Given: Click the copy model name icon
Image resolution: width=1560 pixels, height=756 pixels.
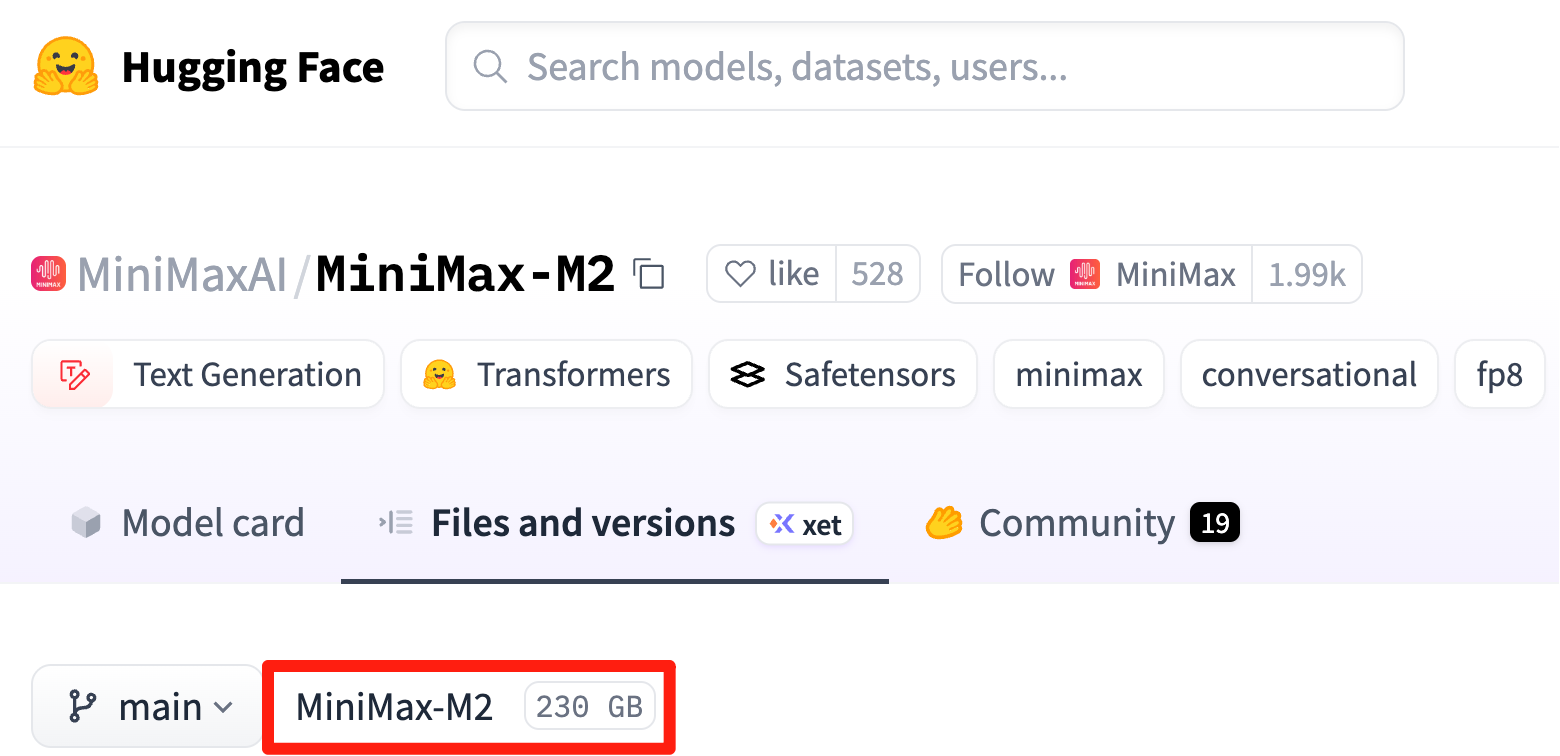Looking at the screenshot, I should [649, 274].
